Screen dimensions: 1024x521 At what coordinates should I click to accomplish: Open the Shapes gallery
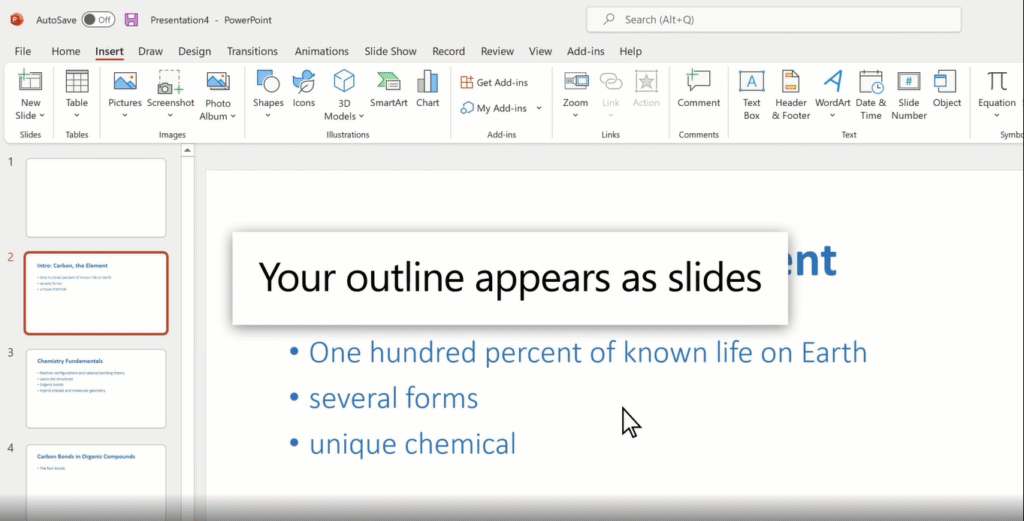pyautogui.click(x=268, y=83)
